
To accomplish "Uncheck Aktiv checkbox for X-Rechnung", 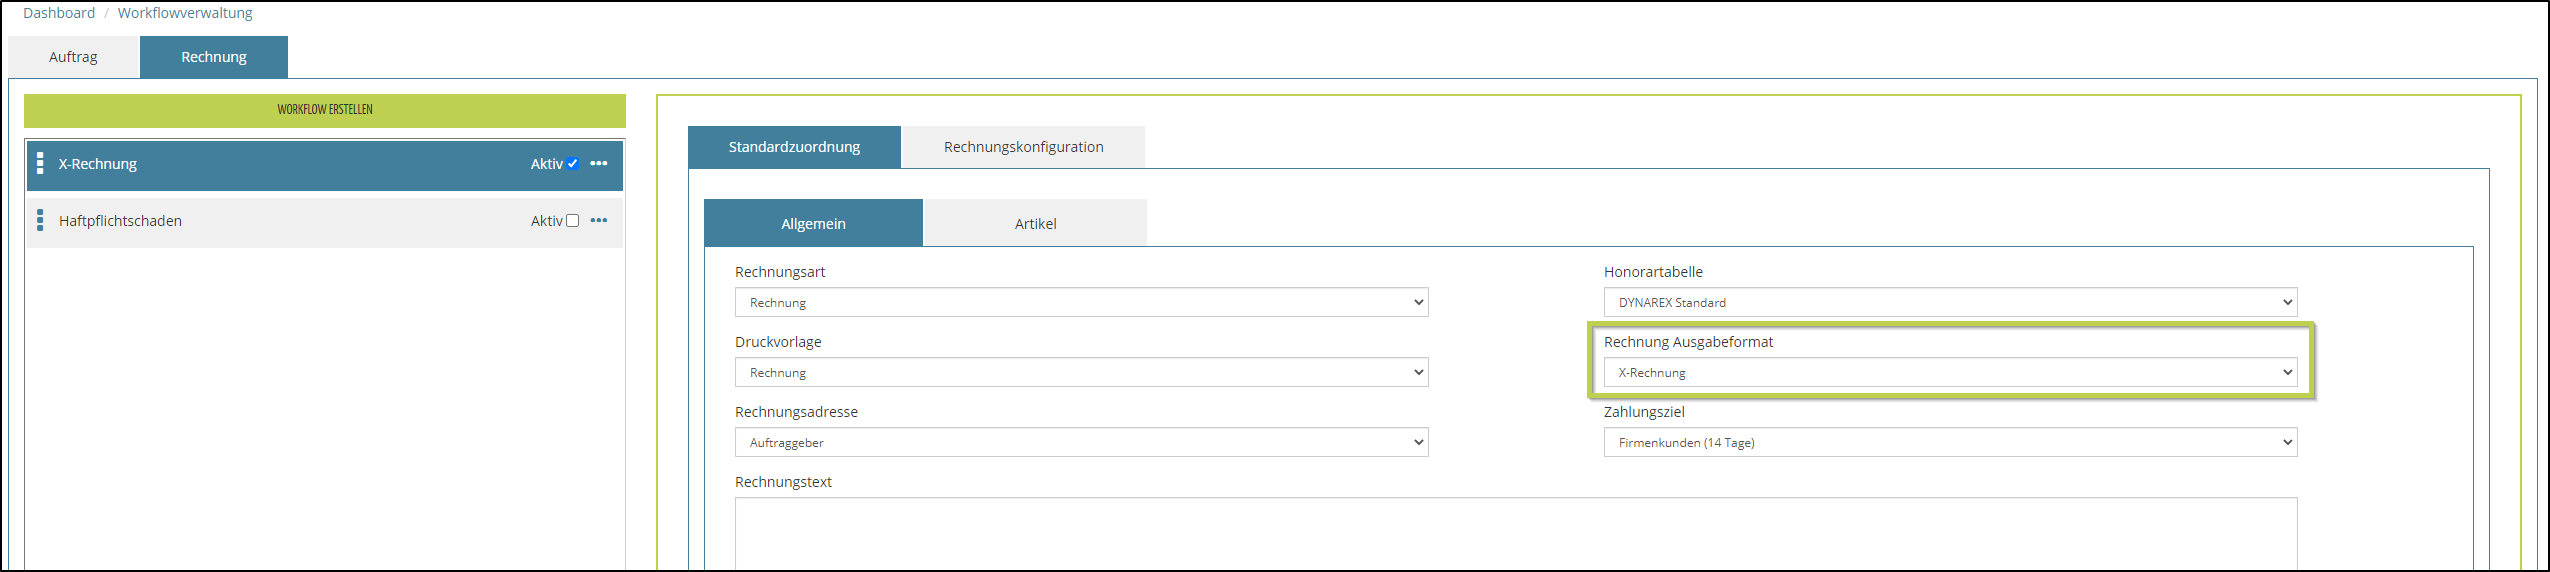I will 573,164.
